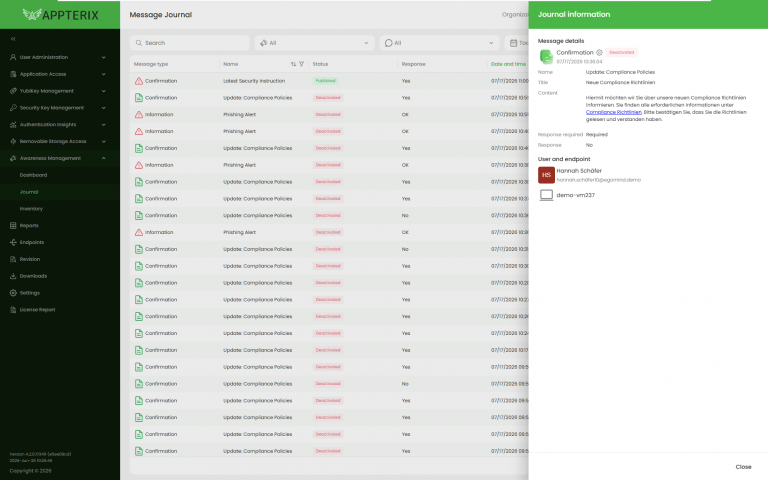Expand Authentication Insights with its chevron

(104, 124)
